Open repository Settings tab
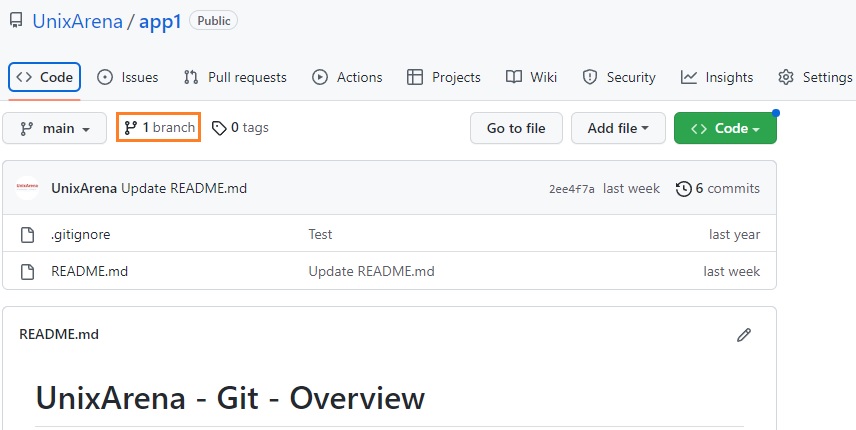This screenshot has height=430, width=856. 815,77
